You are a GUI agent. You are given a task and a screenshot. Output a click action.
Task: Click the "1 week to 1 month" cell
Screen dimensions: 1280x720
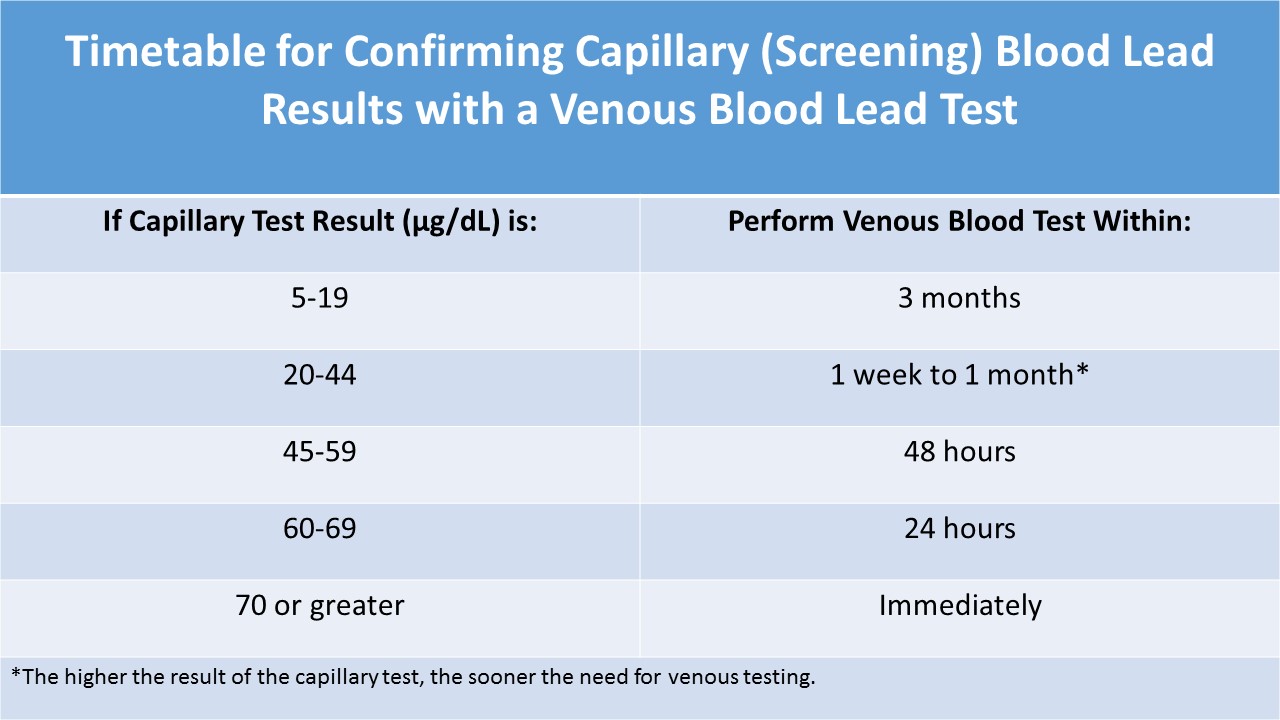pos(950,375)
